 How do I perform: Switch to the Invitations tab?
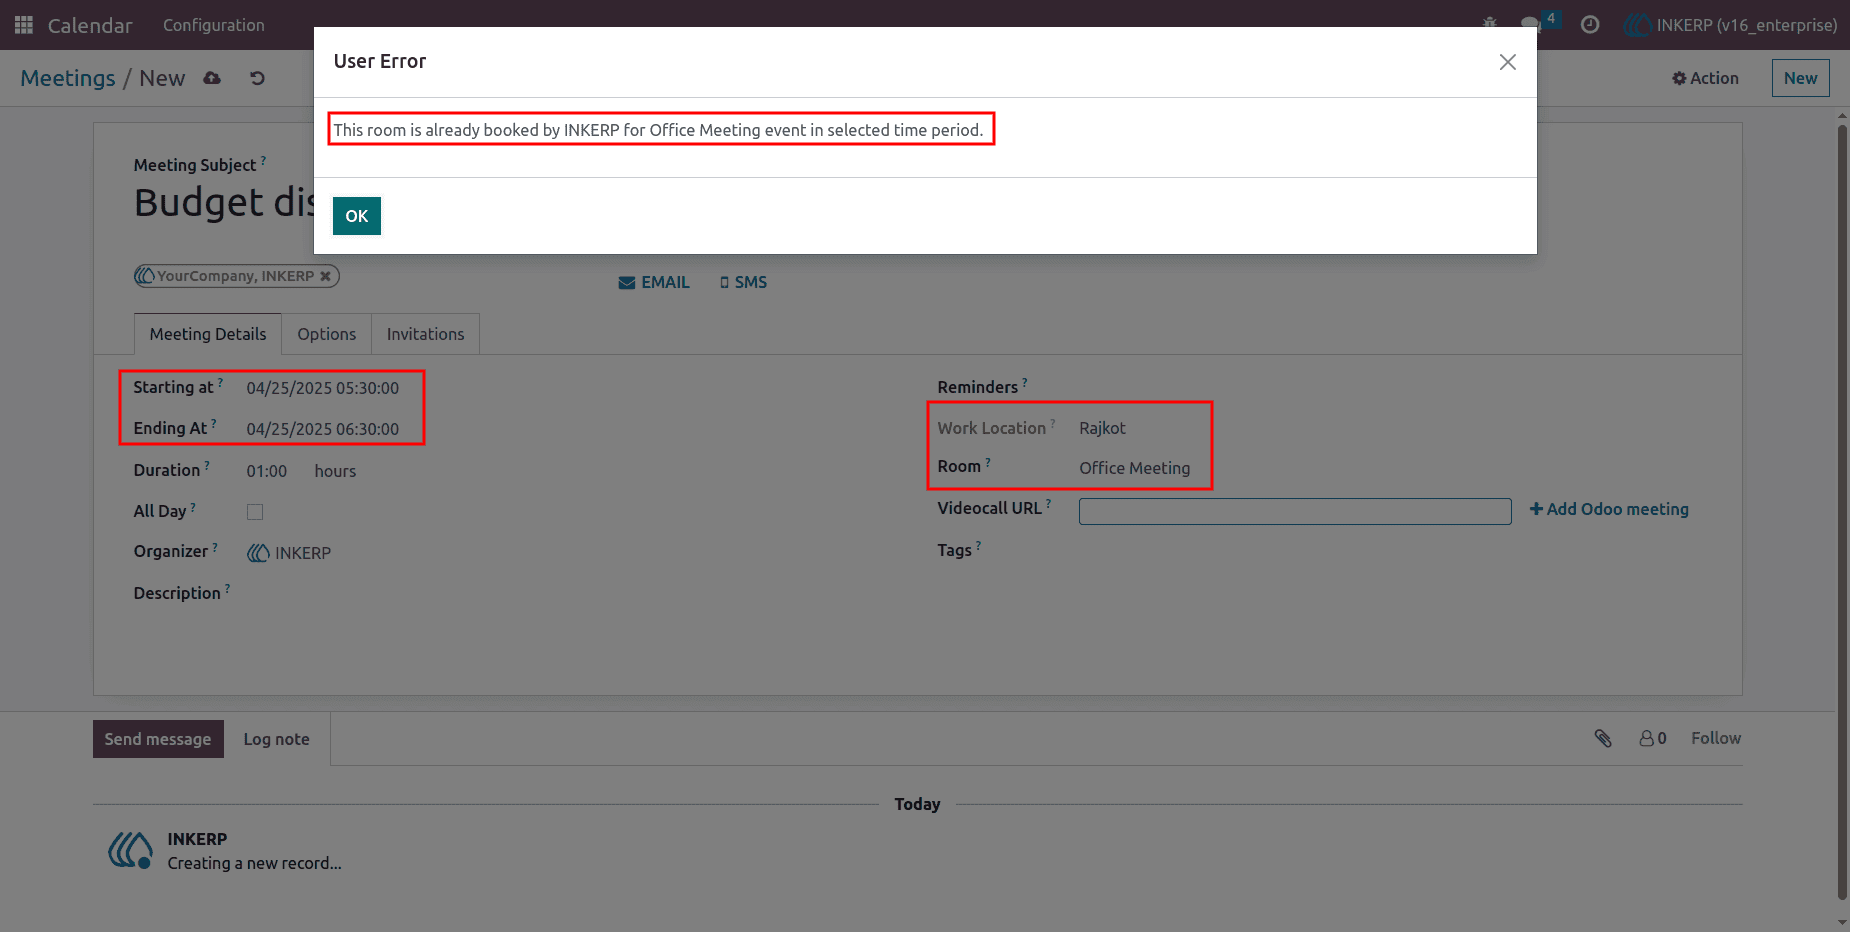425,334
